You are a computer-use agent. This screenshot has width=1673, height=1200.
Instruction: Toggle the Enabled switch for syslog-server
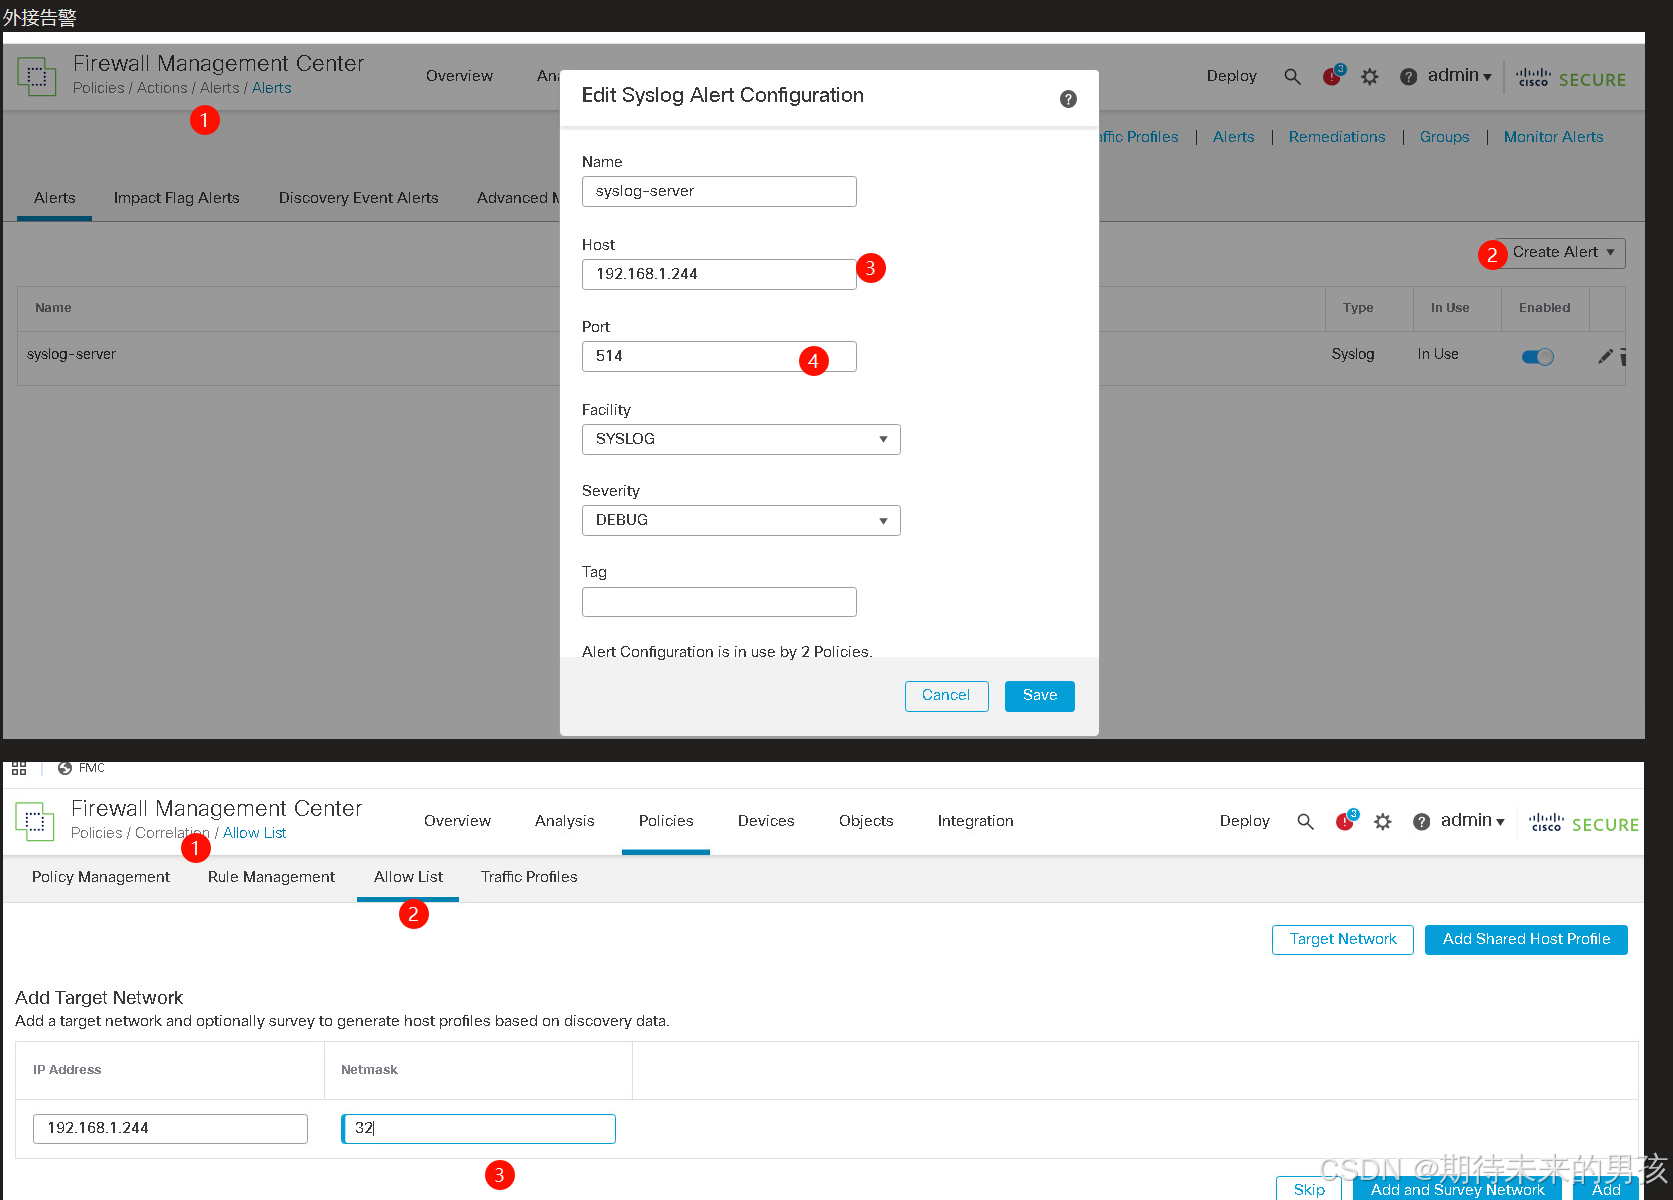(x=1537, y=357)
